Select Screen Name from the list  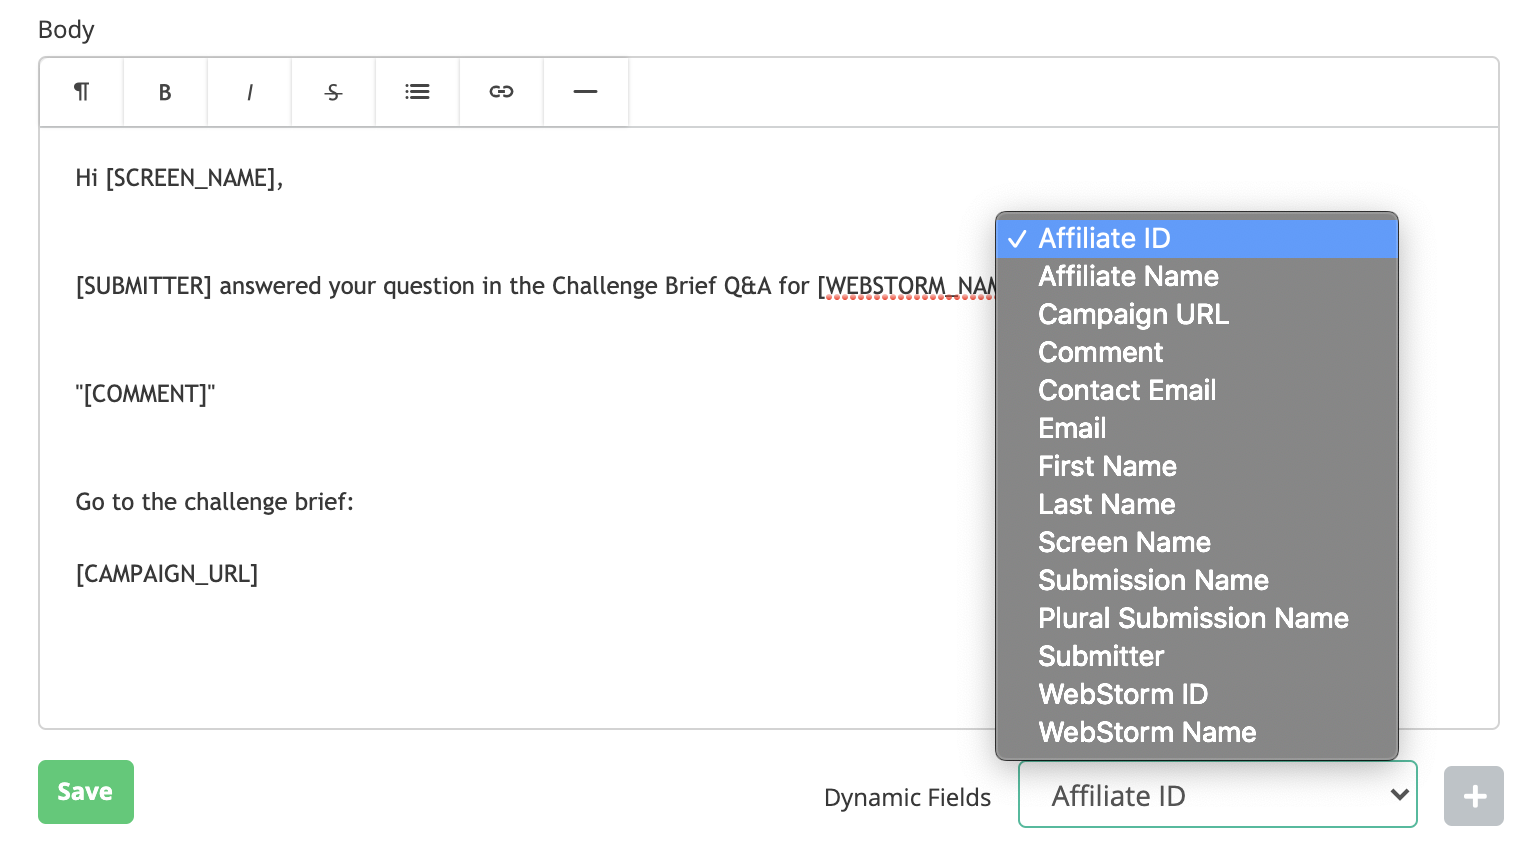[x=1197, y=542]
